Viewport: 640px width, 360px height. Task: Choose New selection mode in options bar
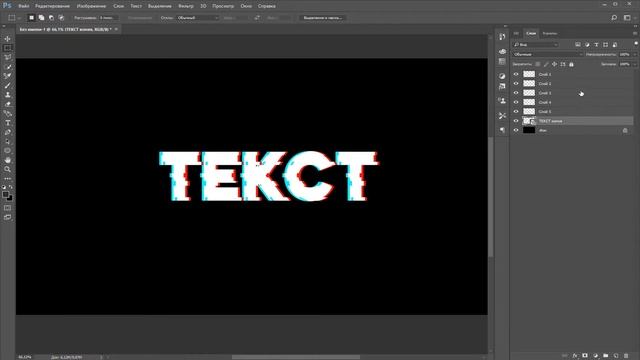pyautogui.click(x=31, y=18)
